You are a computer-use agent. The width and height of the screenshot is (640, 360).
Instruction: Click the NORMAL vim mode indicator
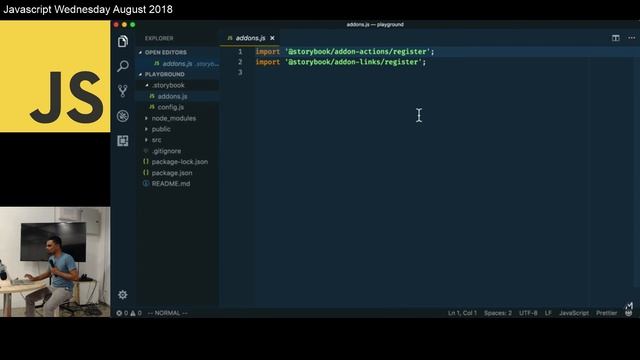pyautogui.click(x=167, y=313)
